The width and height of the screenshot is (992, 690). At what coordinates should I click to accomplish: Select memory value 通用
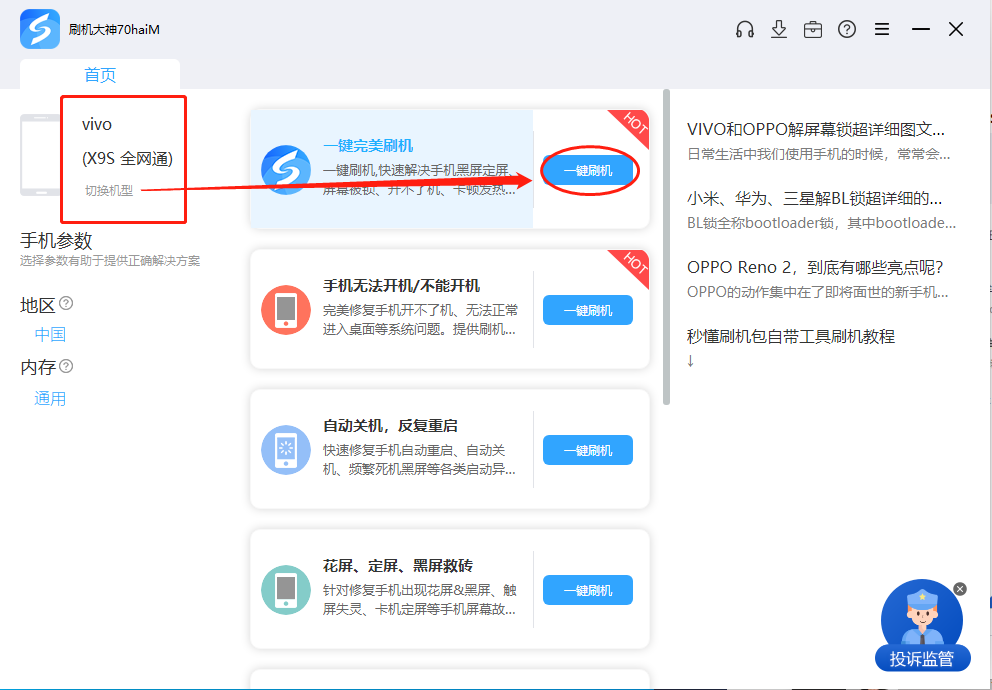point(50,398)
